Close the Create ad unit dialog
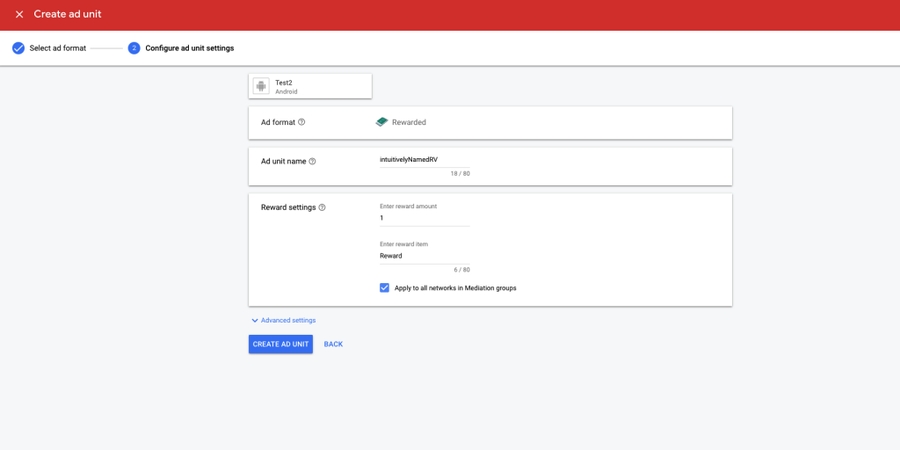This screenshot has height=450, width=900. pyautogui.click(x=19, y=14)
